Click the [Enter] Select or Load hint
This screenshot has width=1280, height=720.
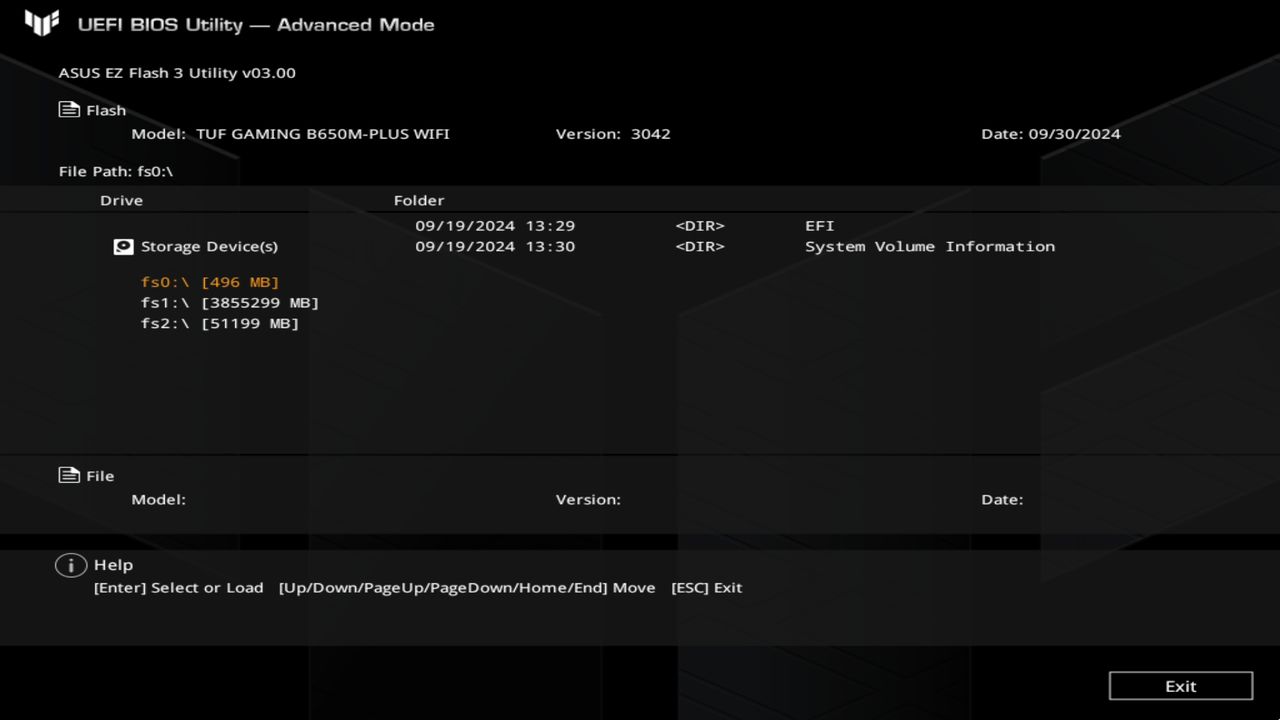[x=178, y=588]
